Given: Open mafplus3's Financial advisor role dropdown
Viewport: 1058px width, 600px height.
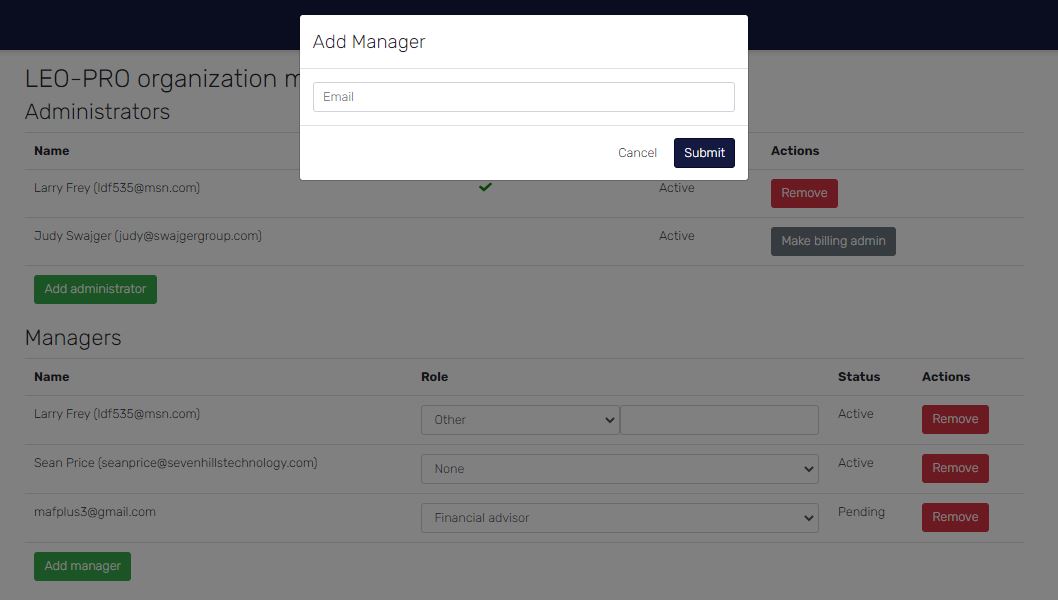Looking at the screenshot, I should (x=620, y=517).
